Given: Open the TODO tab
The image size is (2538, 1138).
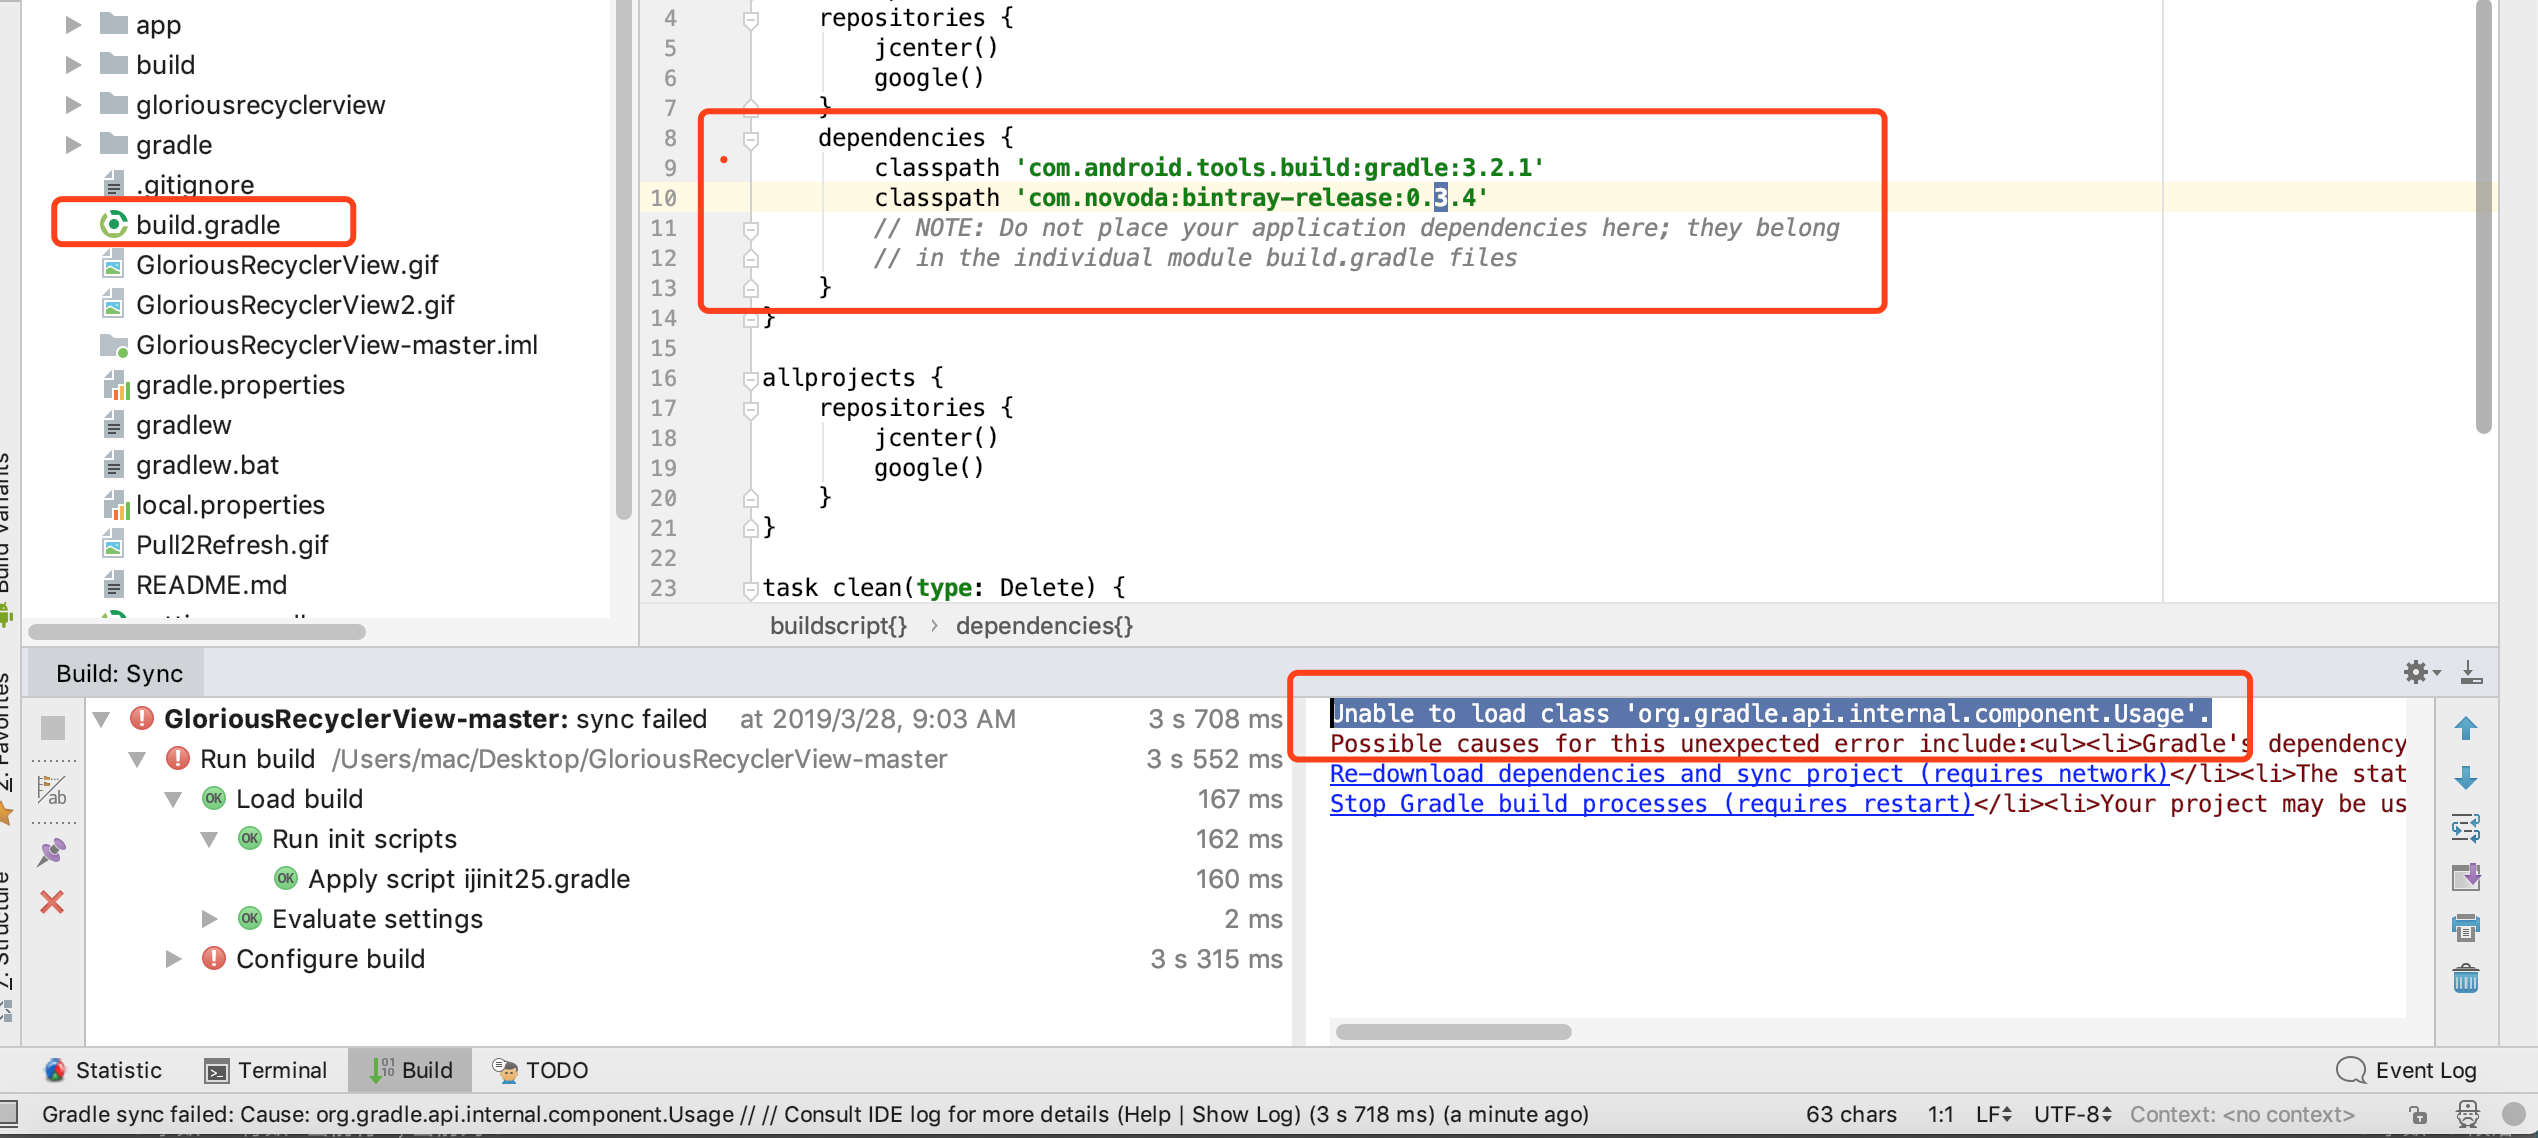Looking at the screenshot, I should point(538,1069).
